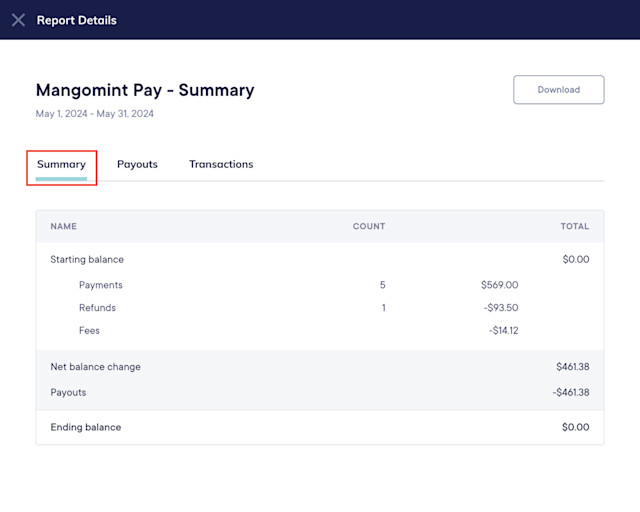Screen dimensions: 640x512
Task: Download the Mangomint Pay summary report
Action: (x=558, y=89)
